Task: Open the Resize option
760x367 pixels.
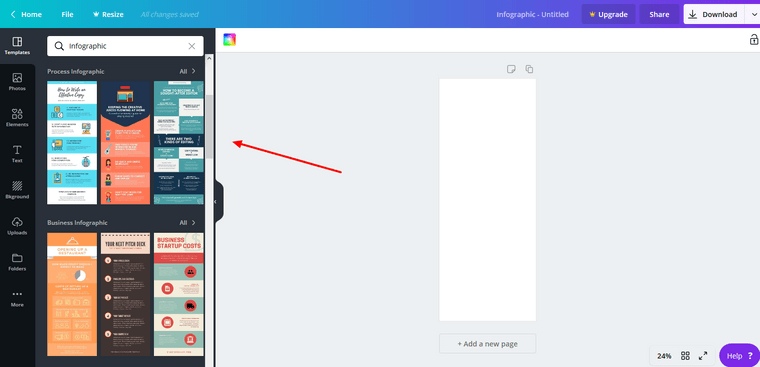Action: pyautogui.click(x=108, y=15)
